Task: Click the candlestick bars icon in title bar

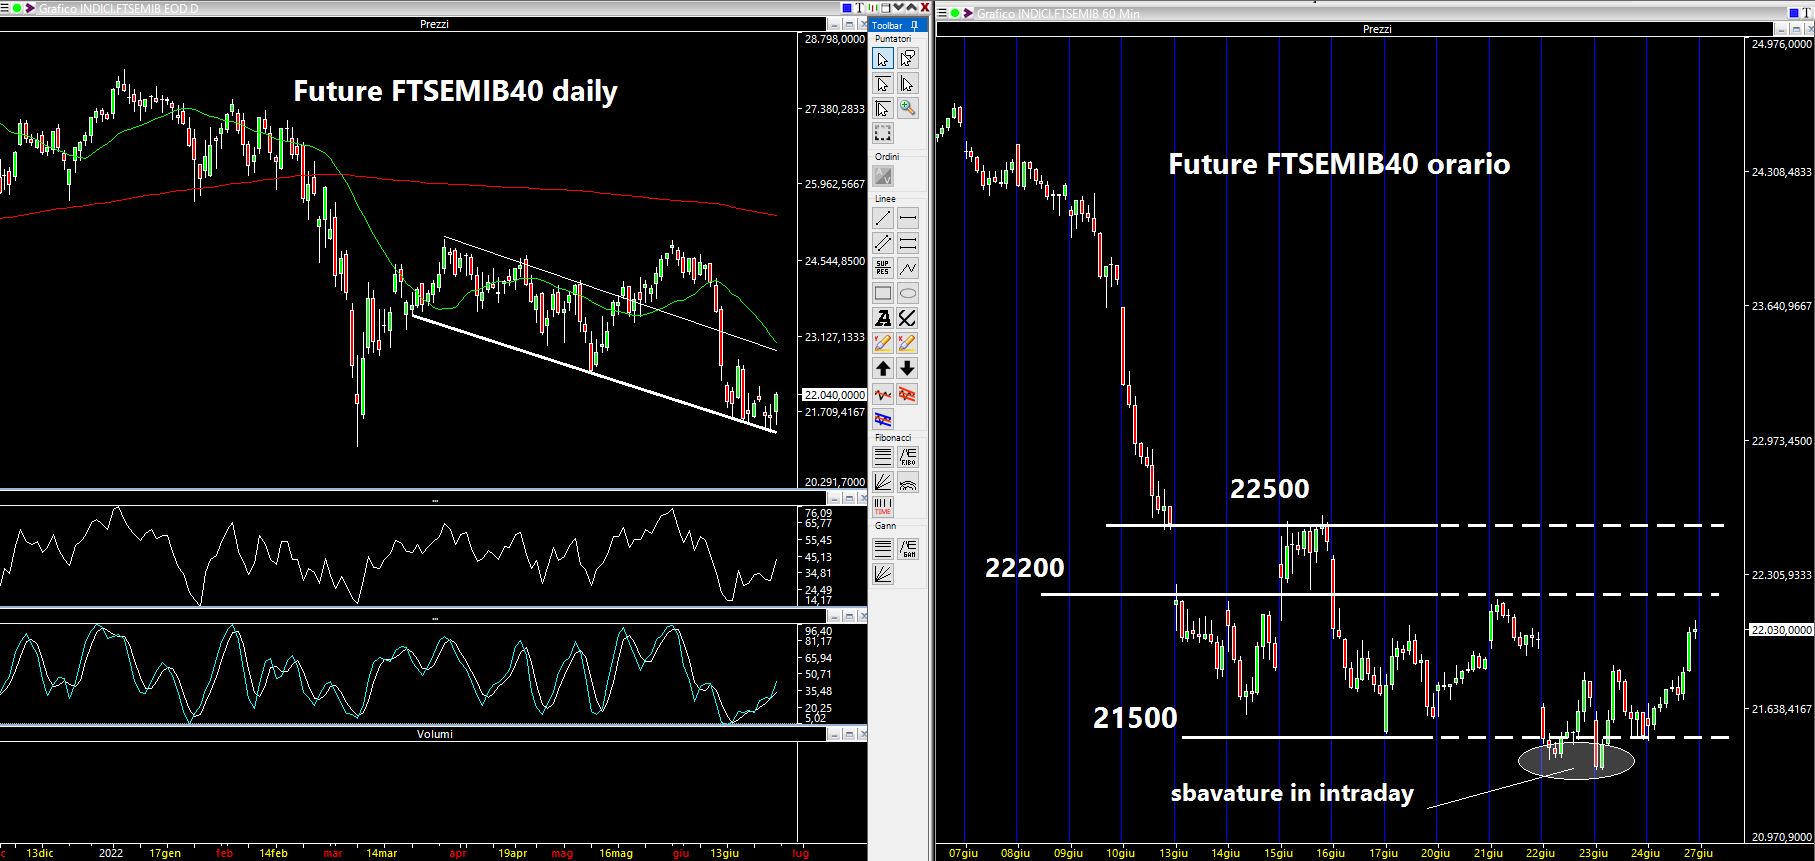Action: pos(873,8)
